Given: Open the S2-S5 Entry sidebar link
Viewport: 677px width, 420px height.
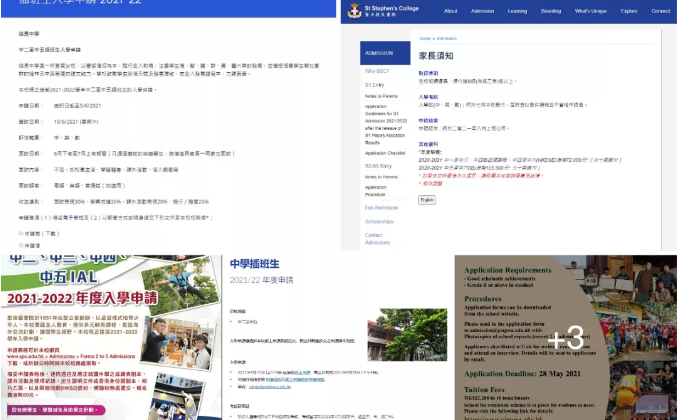Looking at the screenshot, I should [378, 166].
